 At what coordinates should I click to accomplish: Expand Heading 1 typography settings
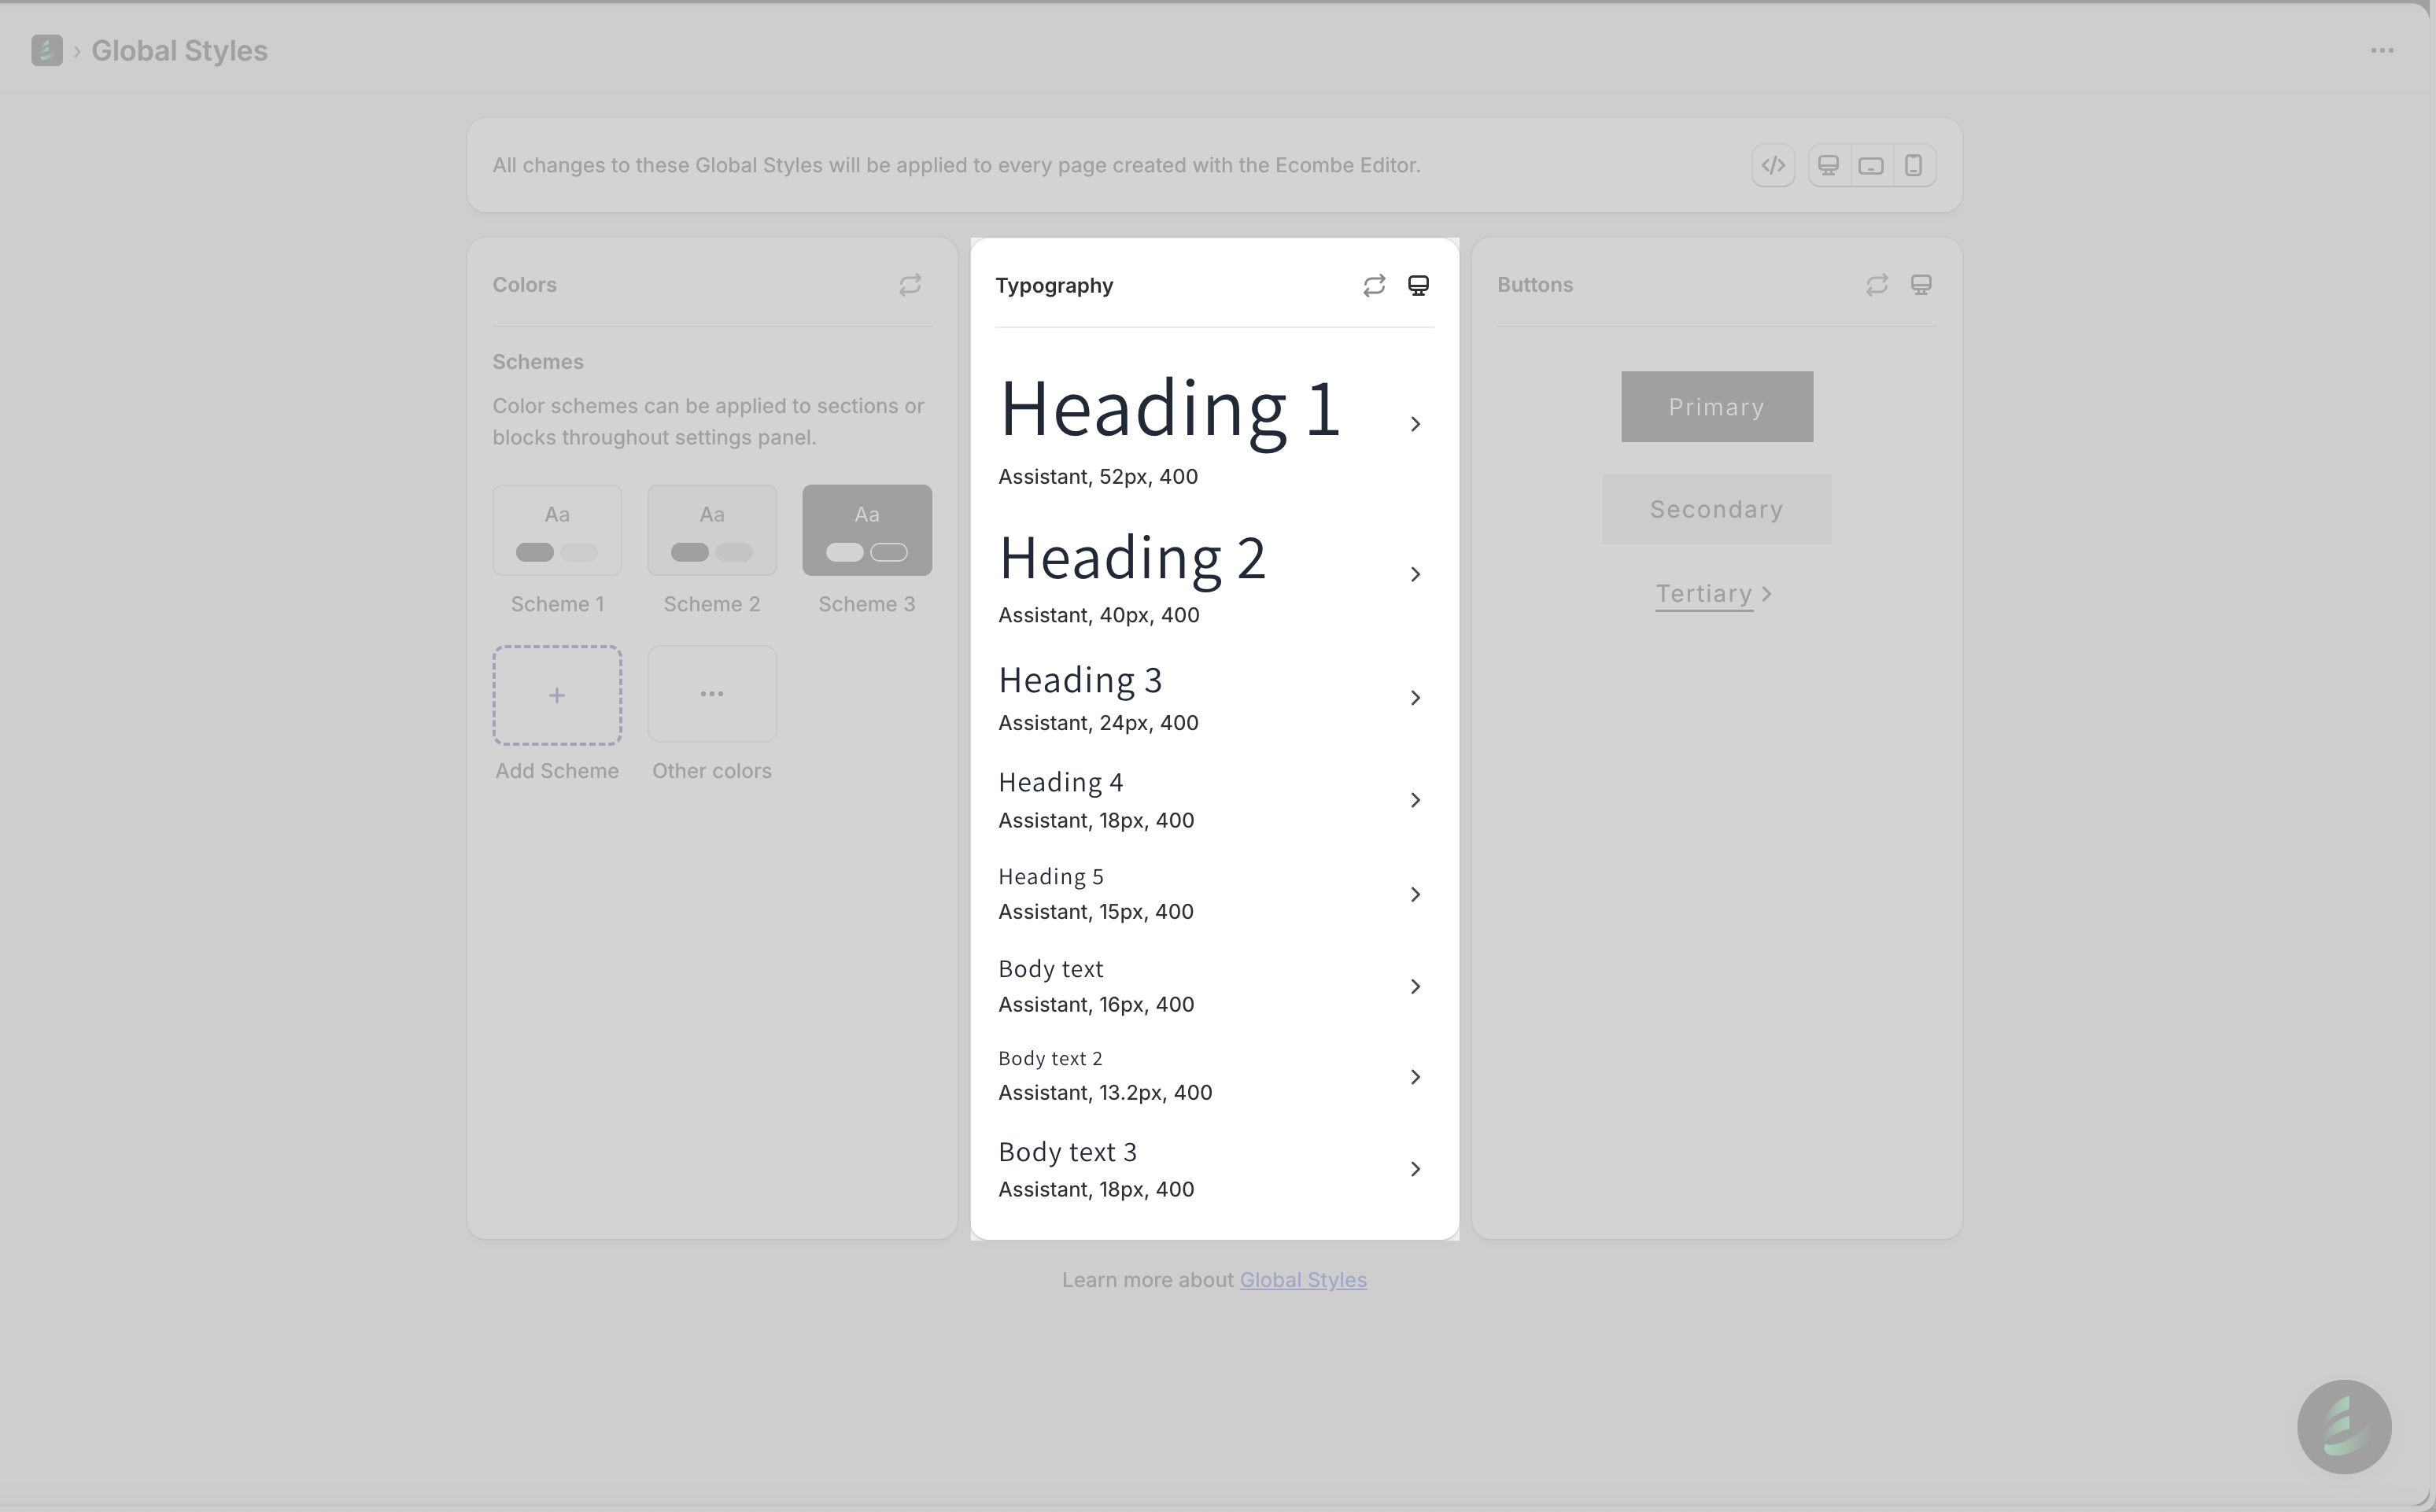coord(1415,424)
